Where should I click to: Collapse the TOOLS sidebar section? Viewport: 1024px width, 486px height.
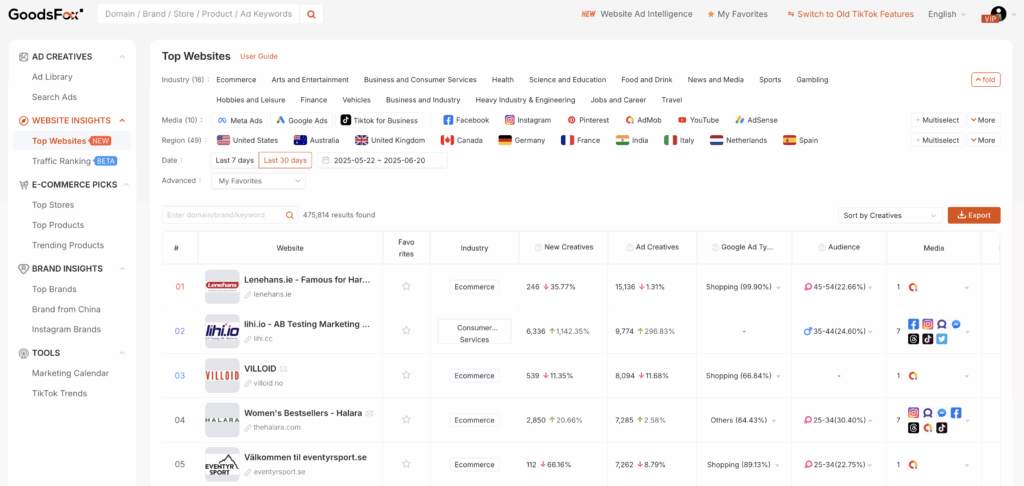click(x=122, y=353)
